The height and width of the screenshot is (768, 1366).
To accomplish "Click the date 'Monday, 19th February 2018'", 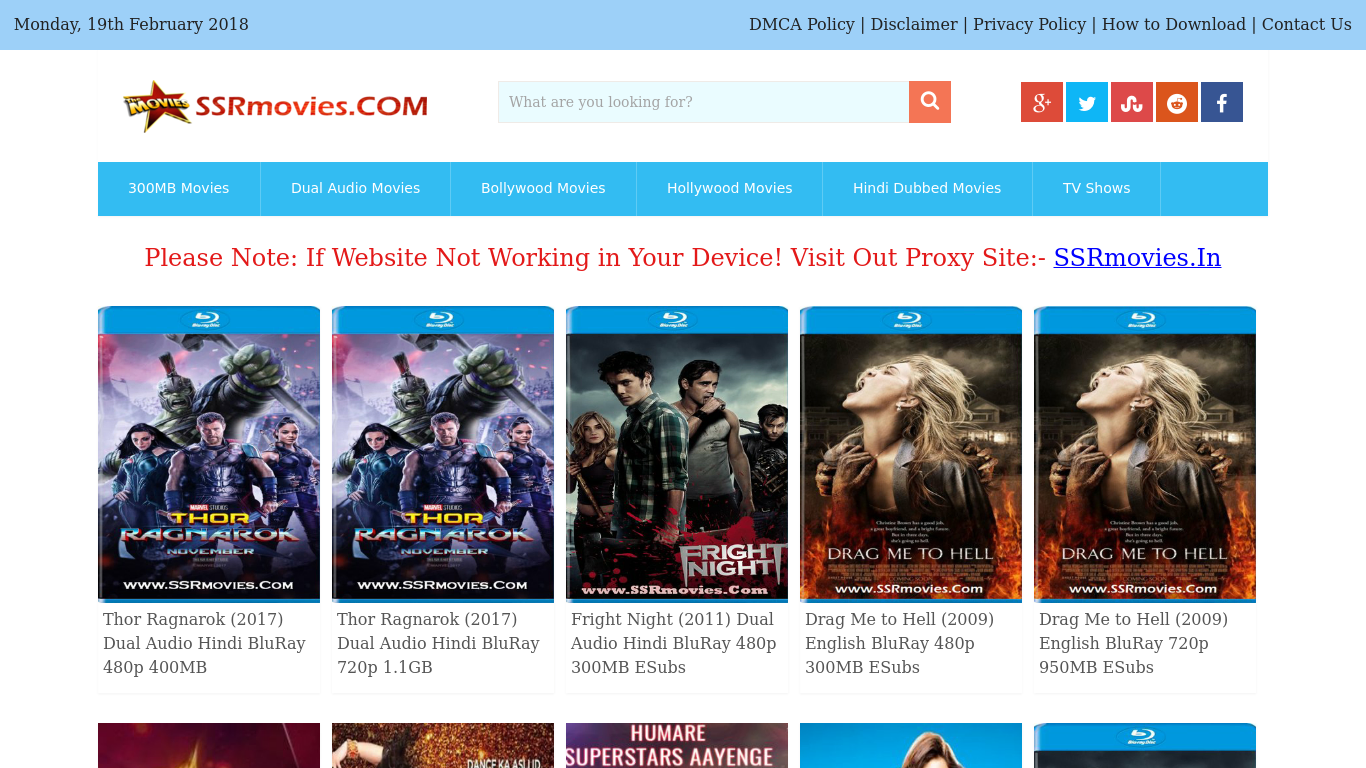I will pyautogui.click(x=131, y=24).
